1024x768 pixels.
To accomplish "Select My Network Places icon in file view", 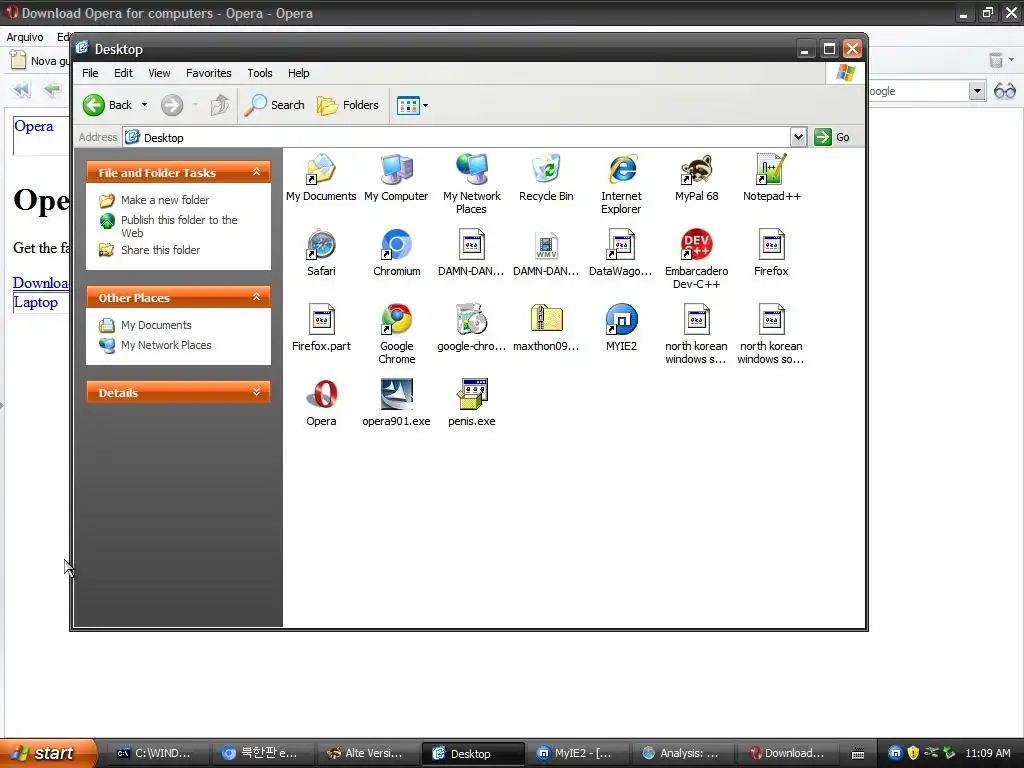I will click(x=472, y=184).
